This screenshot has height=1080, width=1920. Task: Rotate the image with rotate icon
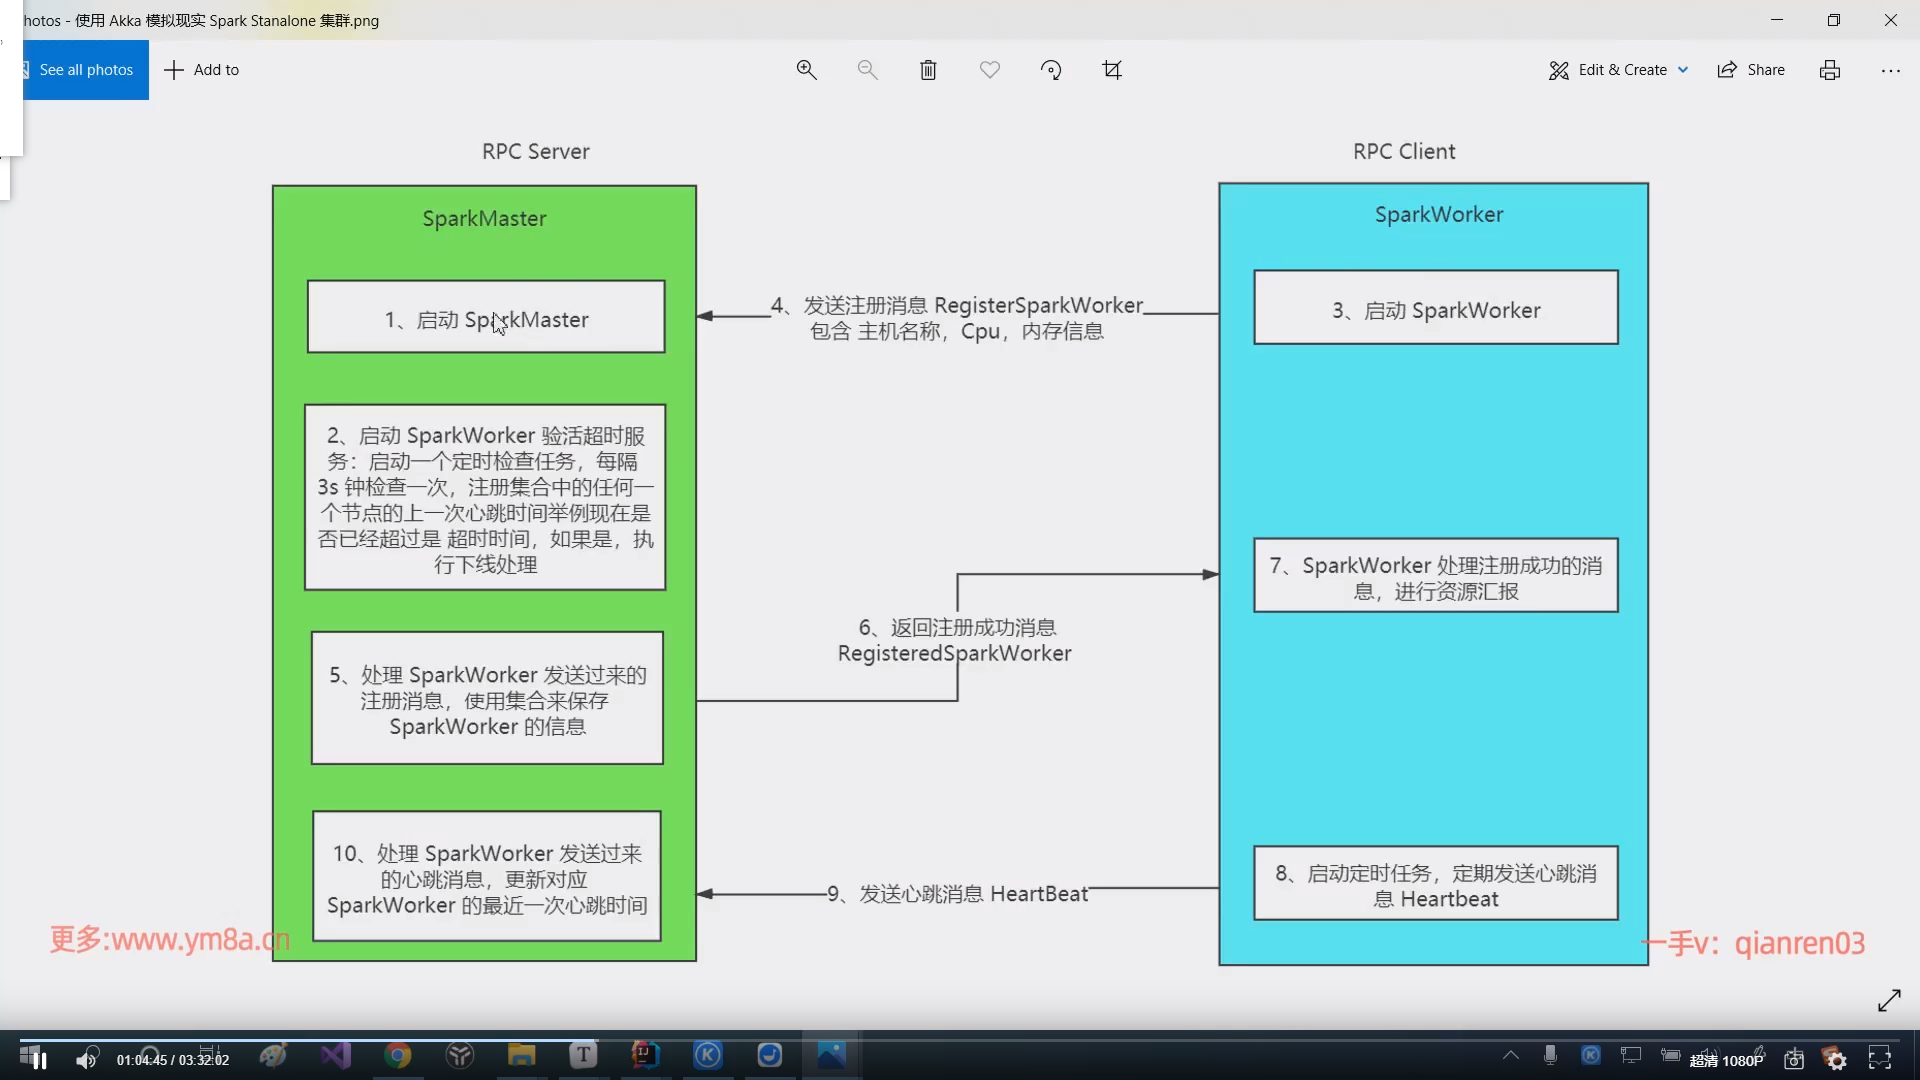tap(1050, 70)
